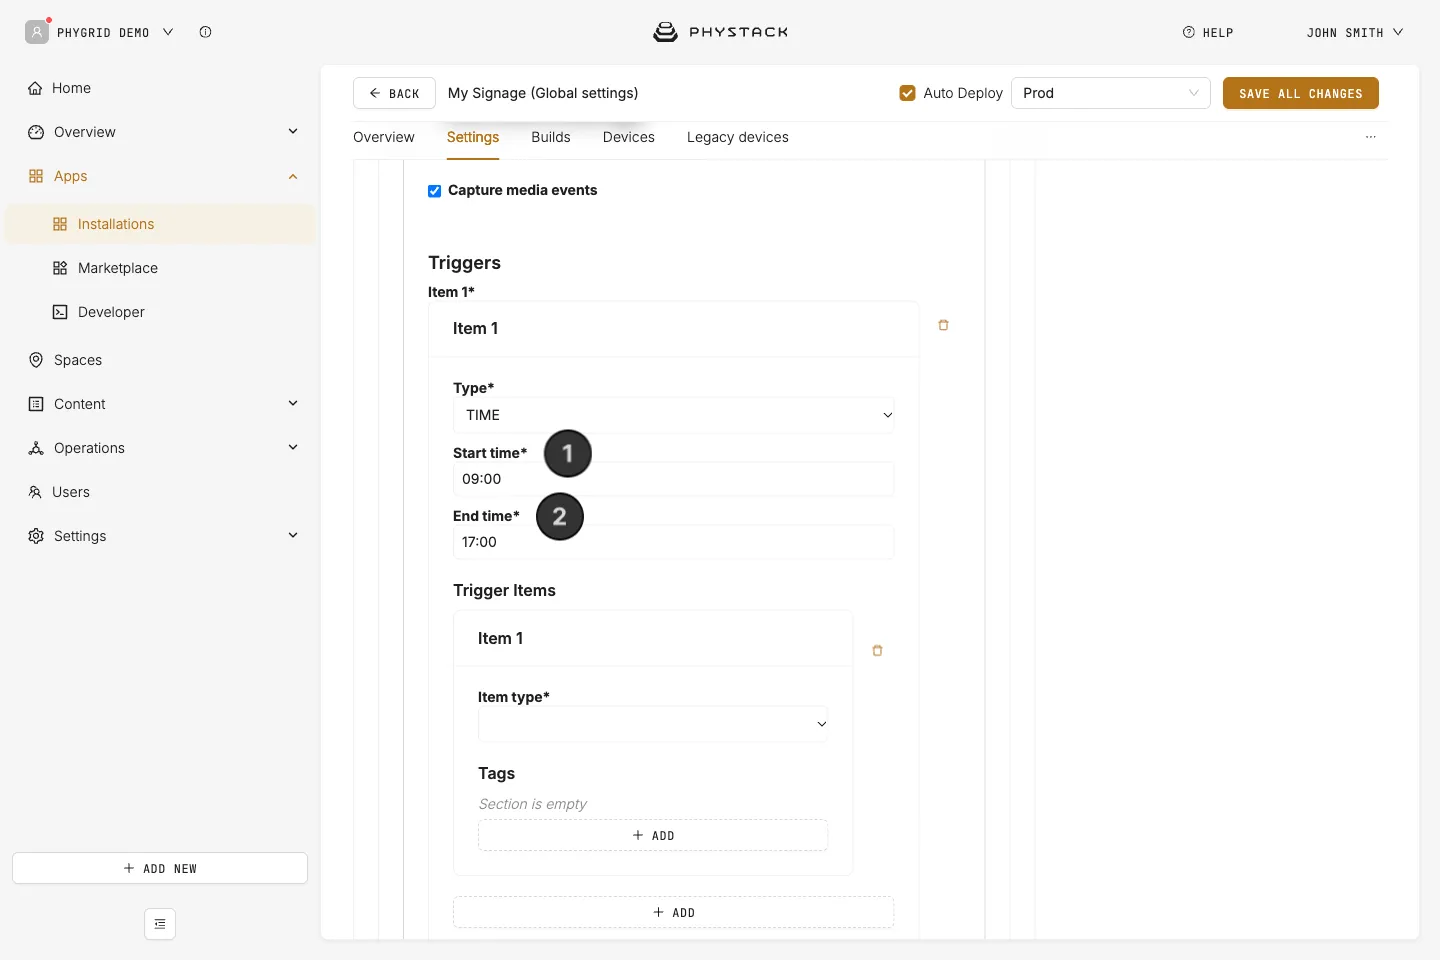Expand the Content menu chevron
1440x960 pixels.
click(x=293, y=403)
